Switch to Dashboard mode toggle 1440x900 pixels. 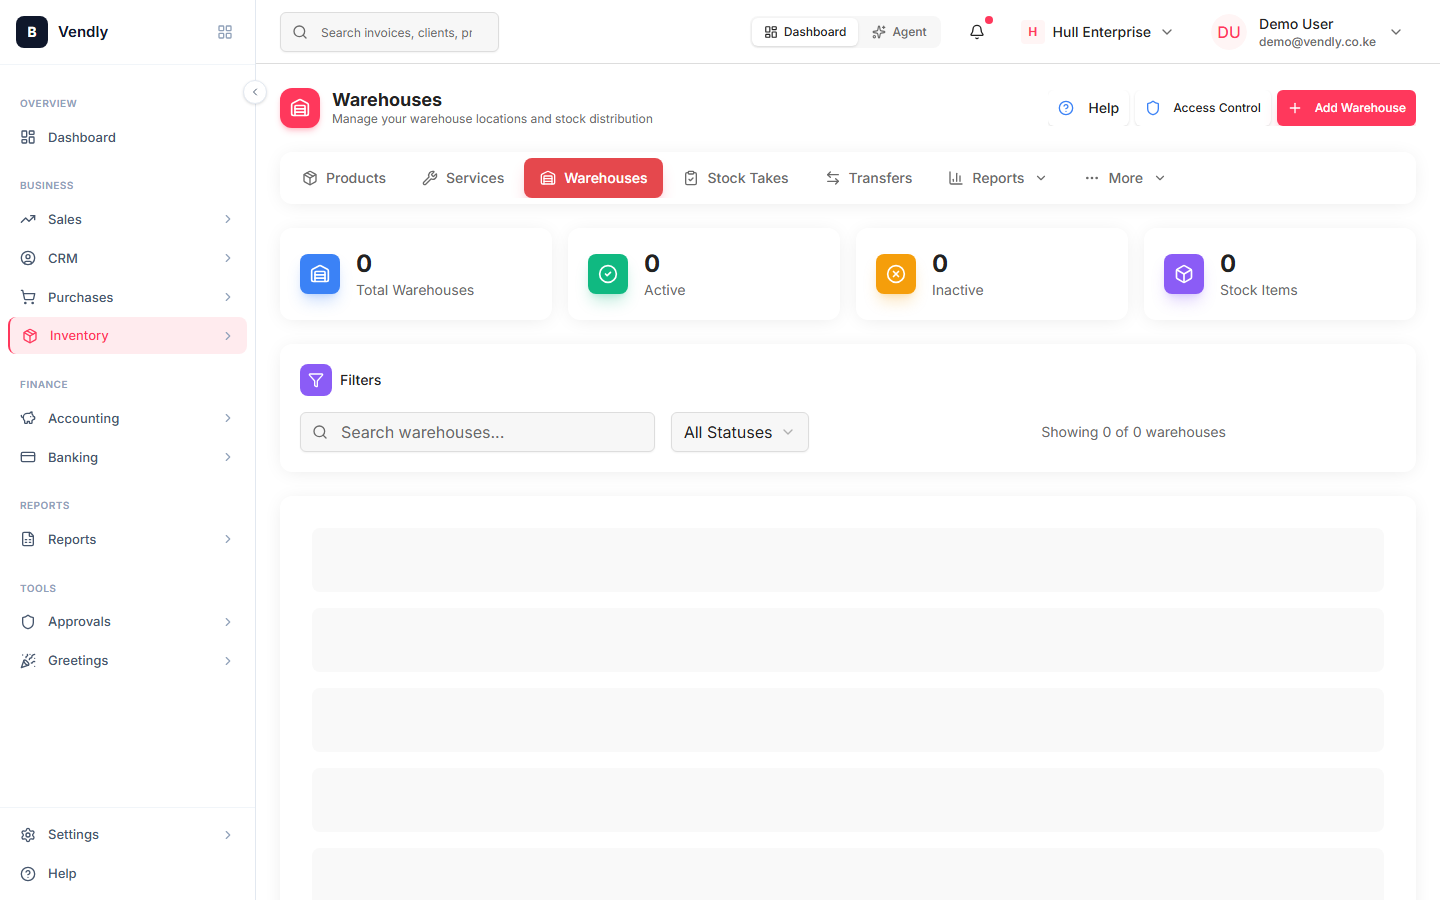tap(805, 32)
